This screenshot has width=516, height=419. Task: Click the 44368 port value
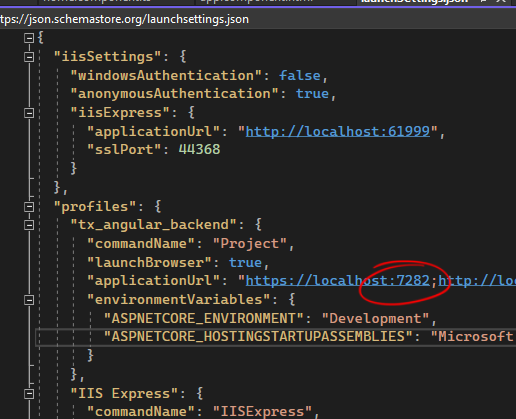tap(199, 149)
